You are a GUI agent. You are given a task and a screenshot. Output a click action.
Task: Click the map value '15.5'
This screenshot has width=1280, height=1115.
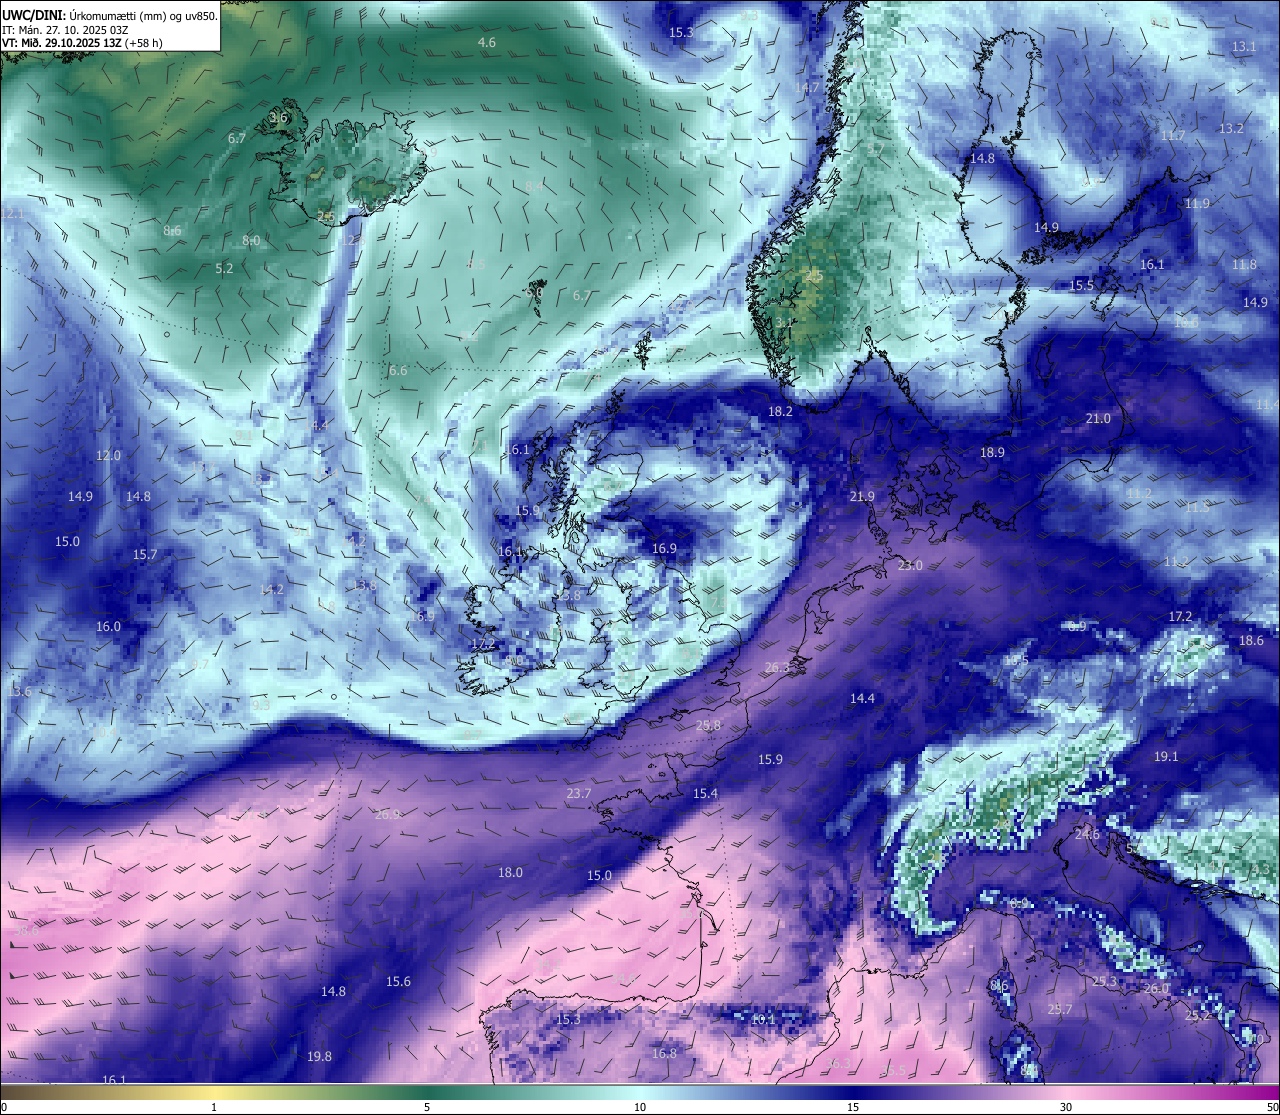coord(1082,286)
